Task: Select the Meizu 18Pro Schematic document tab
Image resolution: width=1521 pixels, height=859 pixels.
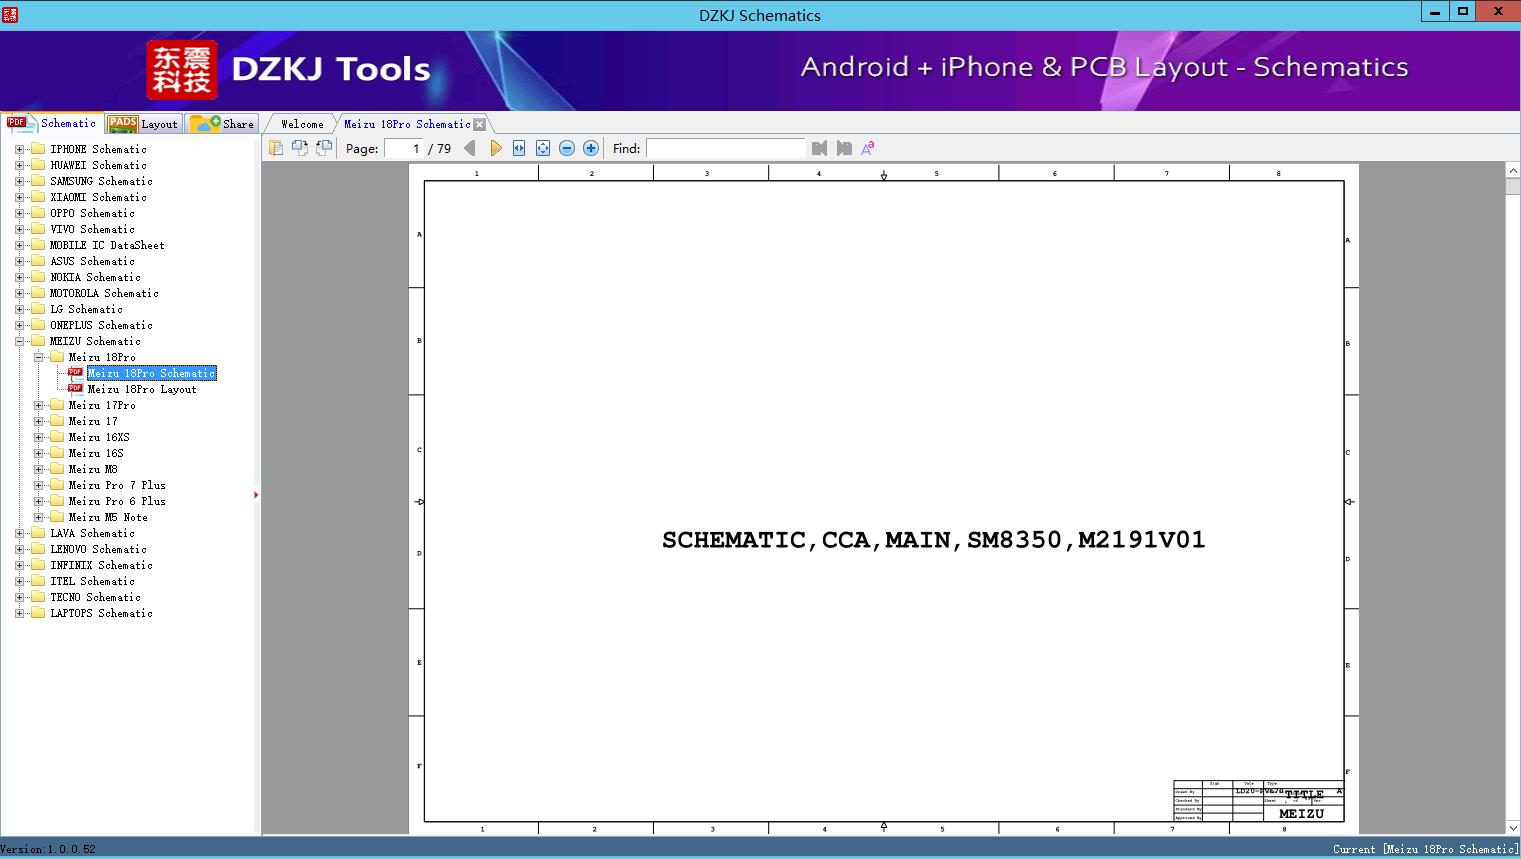Action: (x=407, y=124)
